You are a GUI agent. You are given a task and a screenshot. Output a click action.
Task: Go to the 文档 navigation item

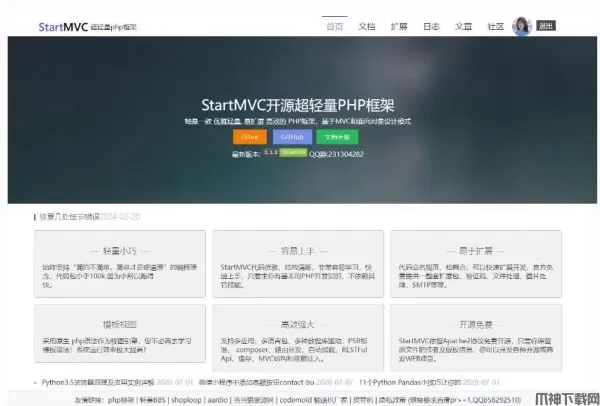(367, 26)
